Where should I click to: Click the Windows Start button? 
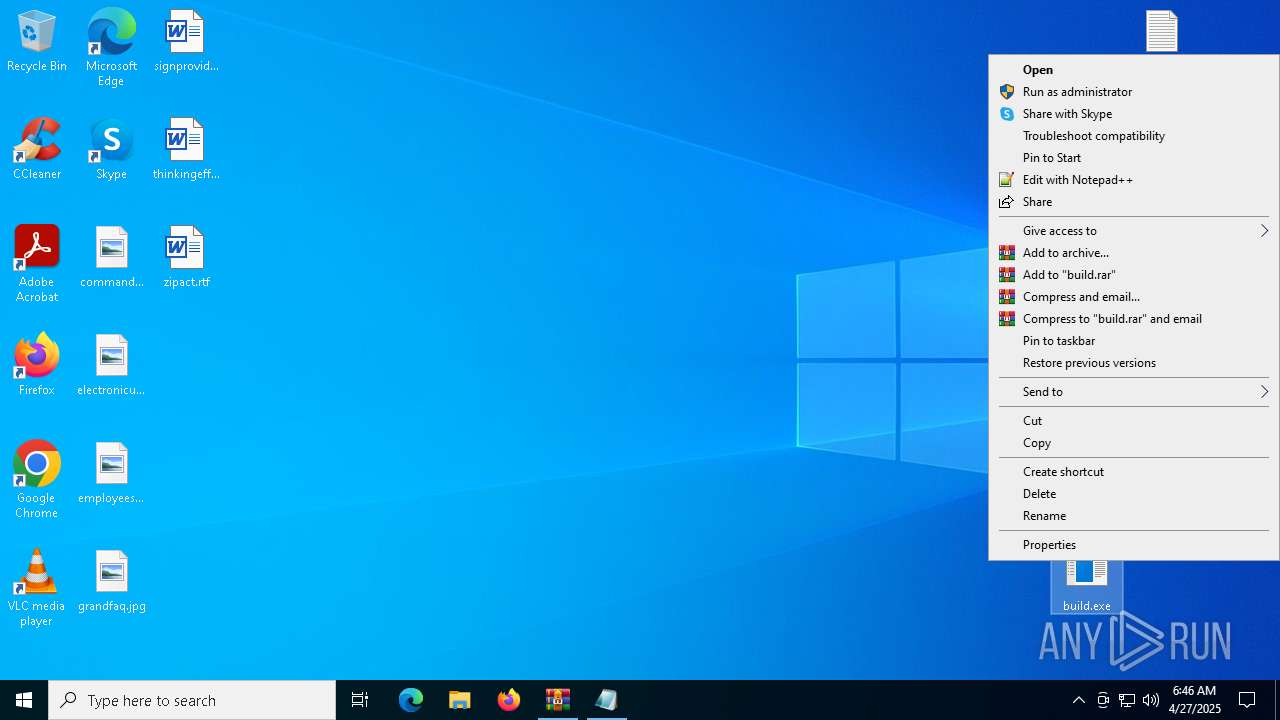coord(24,700)
